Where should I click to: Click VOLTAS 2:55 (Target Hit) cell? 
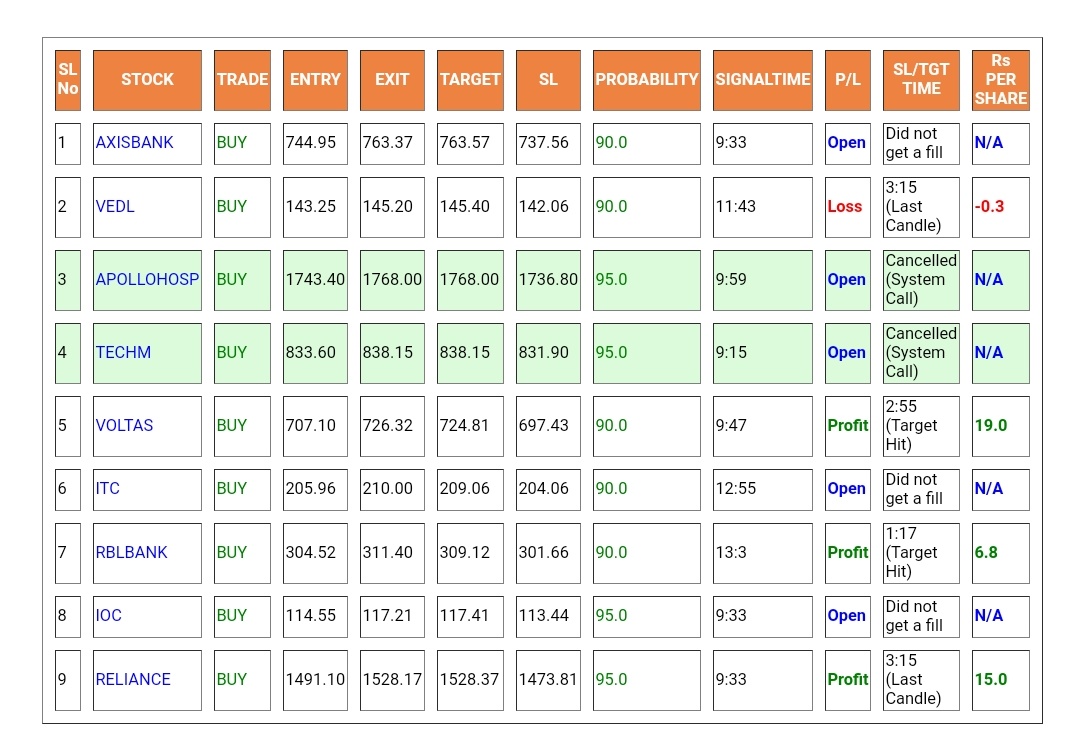pyautogui.click(x=921, y=426)
